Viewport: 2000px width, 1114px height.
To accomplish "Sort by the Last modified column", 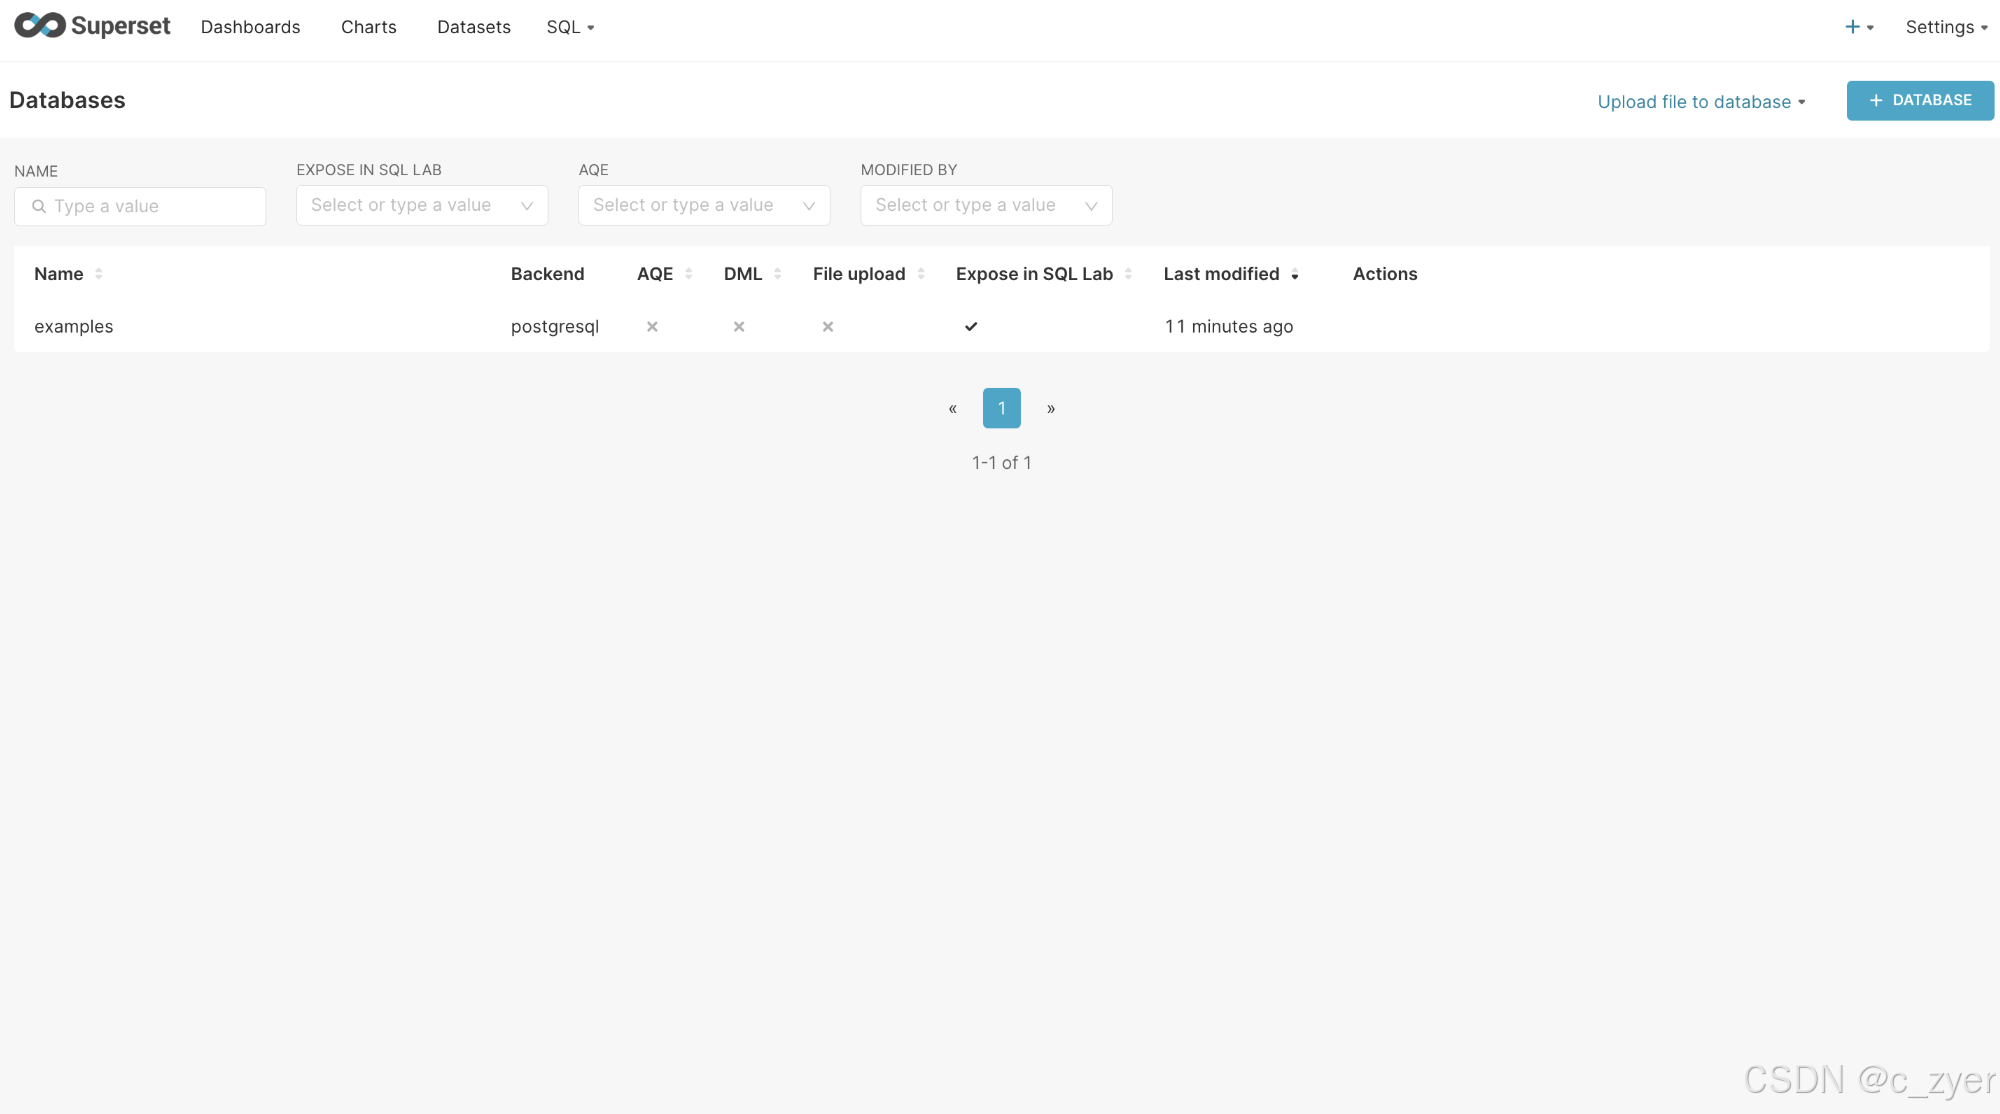I will click(x=1230, y=274).
